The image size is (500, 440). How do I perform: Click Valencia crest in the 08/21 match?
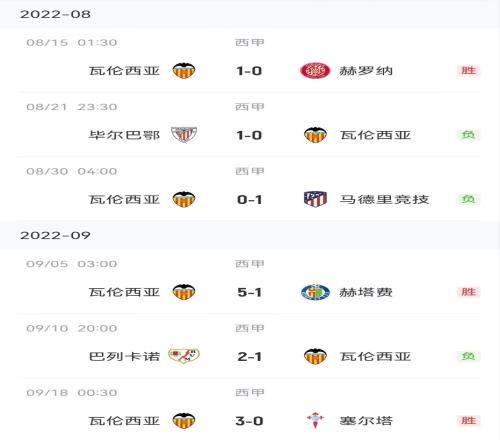pos(315,135)
